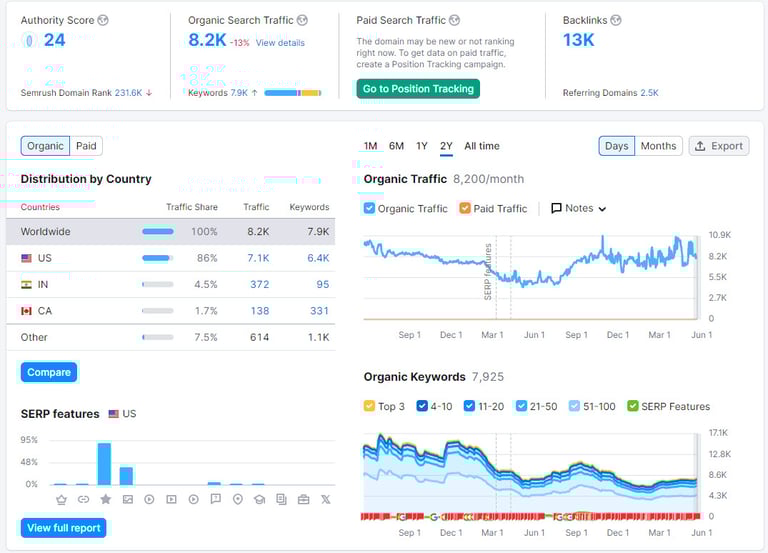
Task: Click the news documents SERP feature icon
Action: [281, 499]
